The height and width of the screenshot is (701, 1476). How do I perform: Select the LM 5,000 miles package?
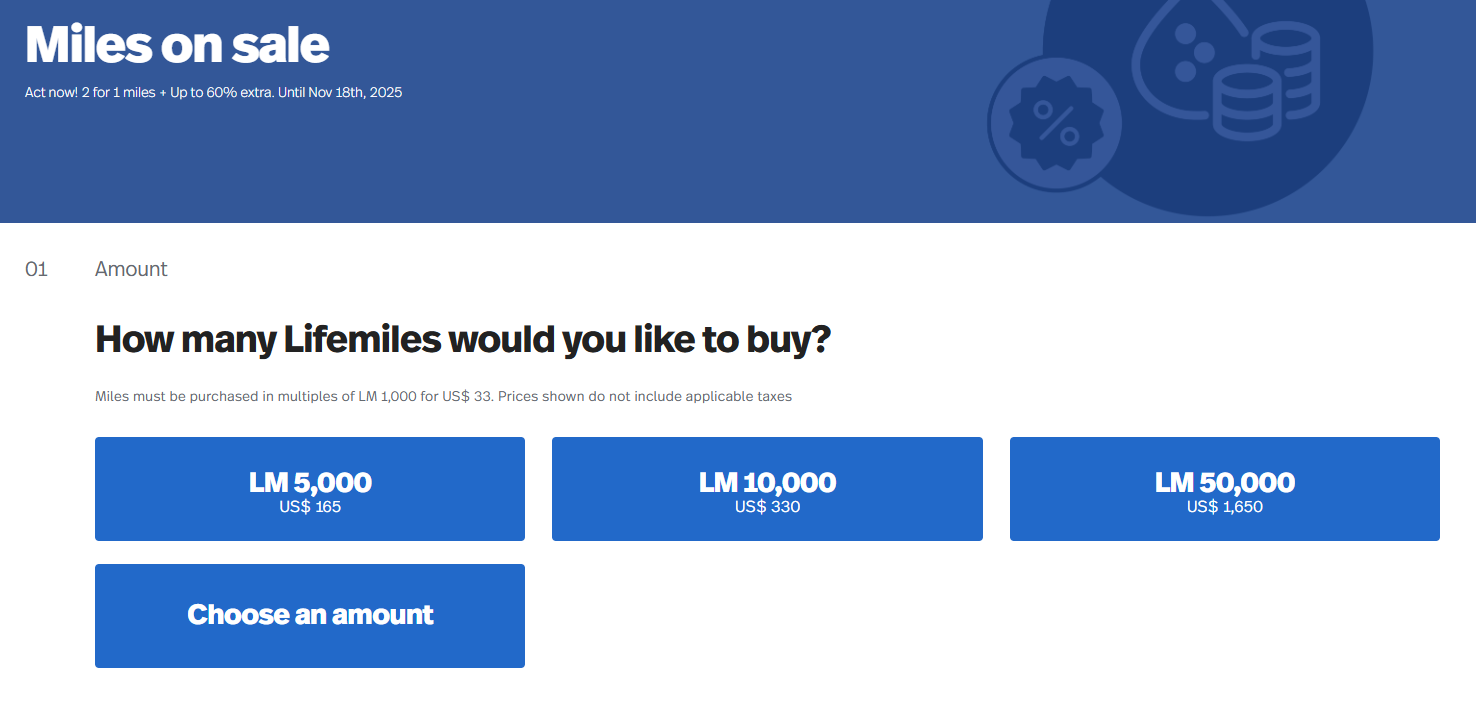309,489
